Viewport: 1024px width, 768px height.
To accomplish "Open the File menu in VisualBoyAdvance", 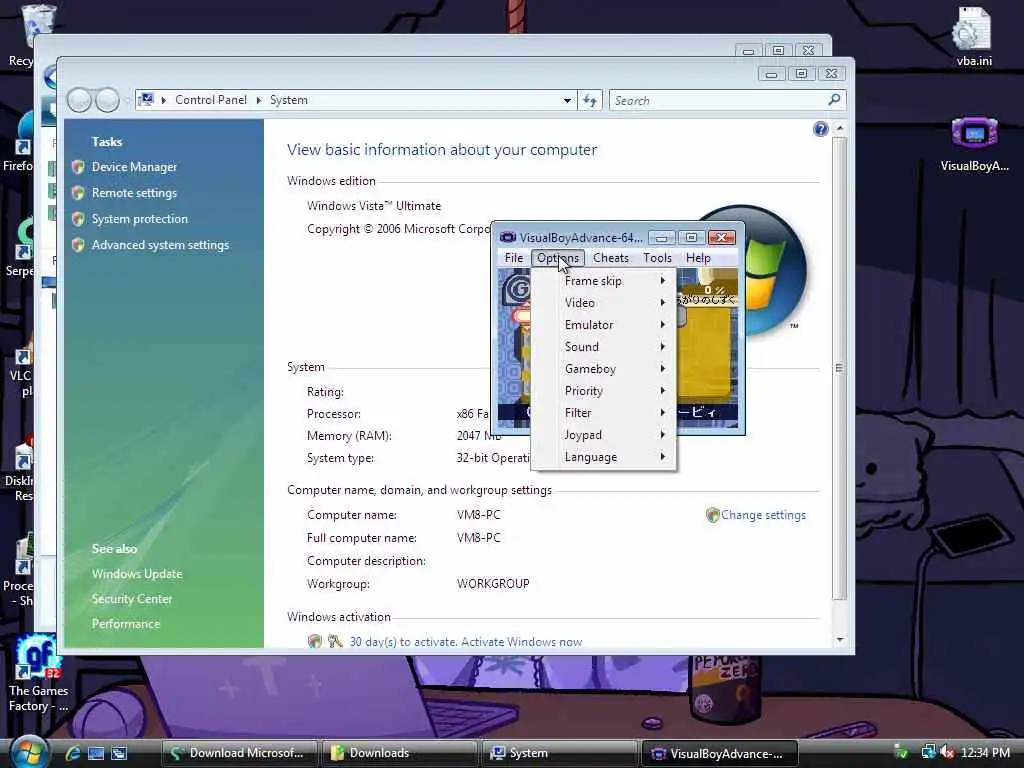I will tap(514, 258).
